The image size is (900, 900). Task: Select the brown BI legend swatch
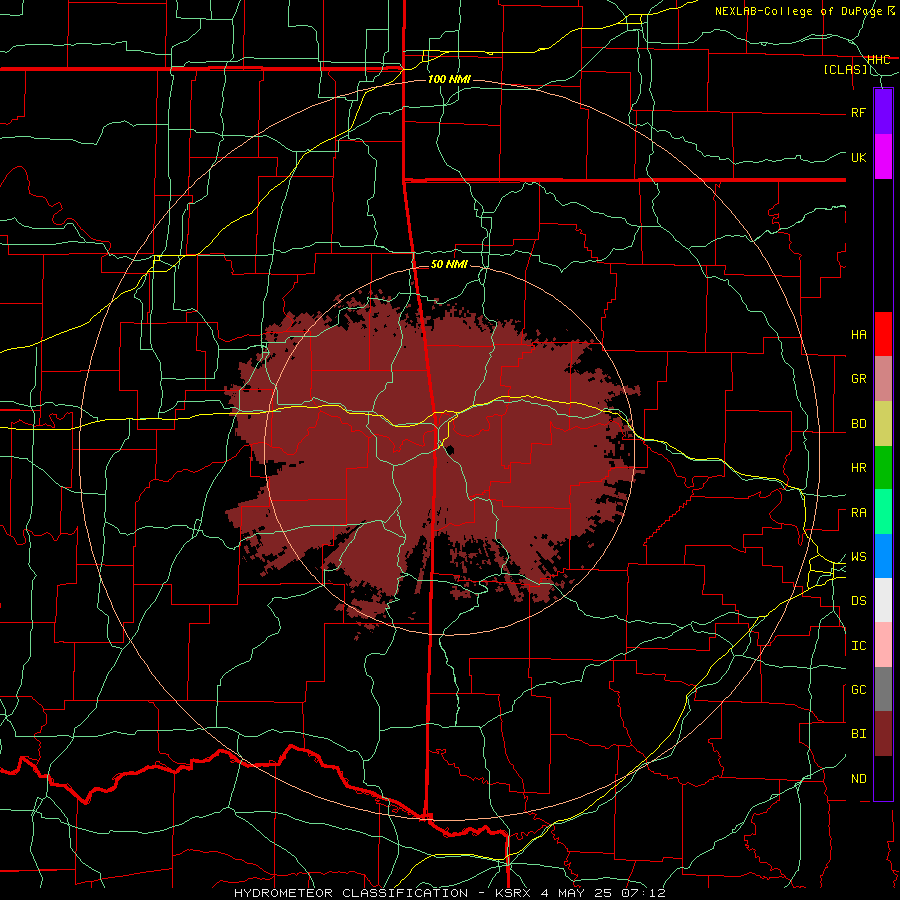point(883,734)
